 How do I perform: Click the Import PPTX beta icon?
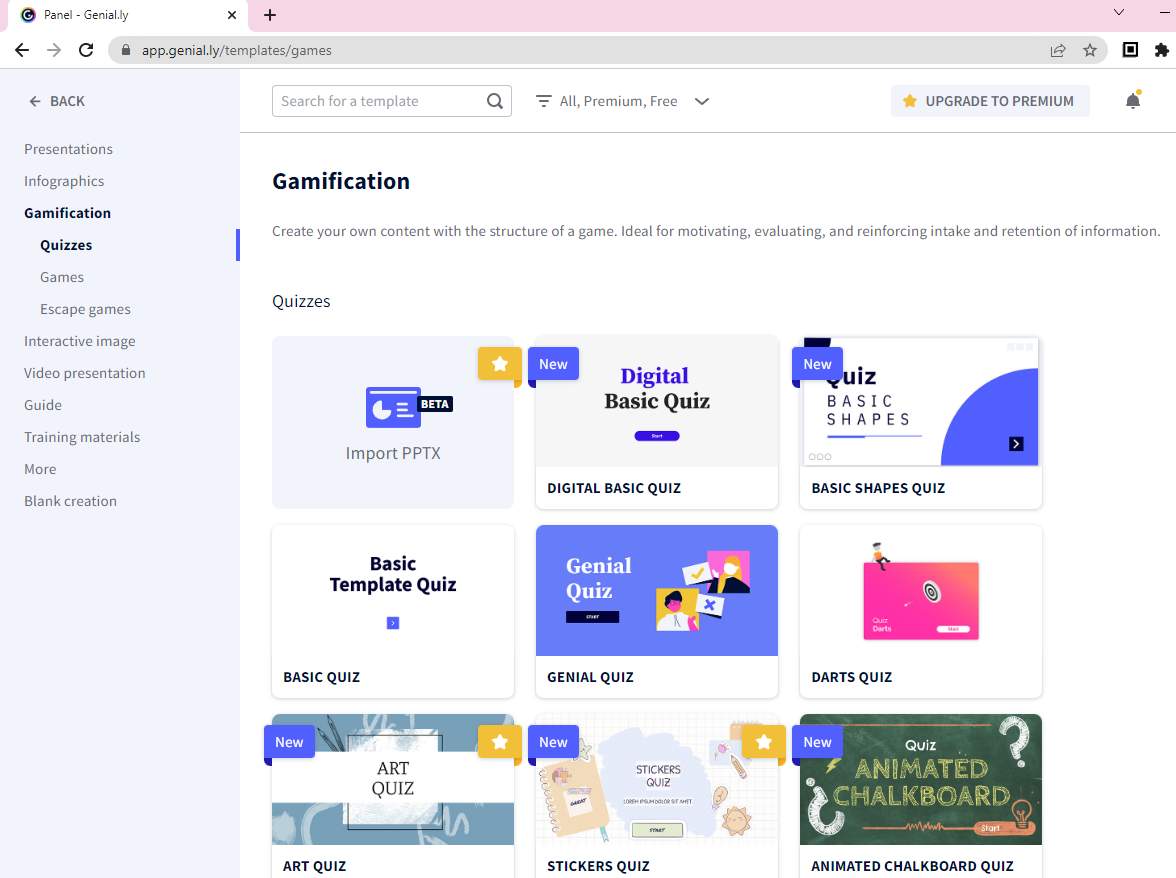coord(408,408)
